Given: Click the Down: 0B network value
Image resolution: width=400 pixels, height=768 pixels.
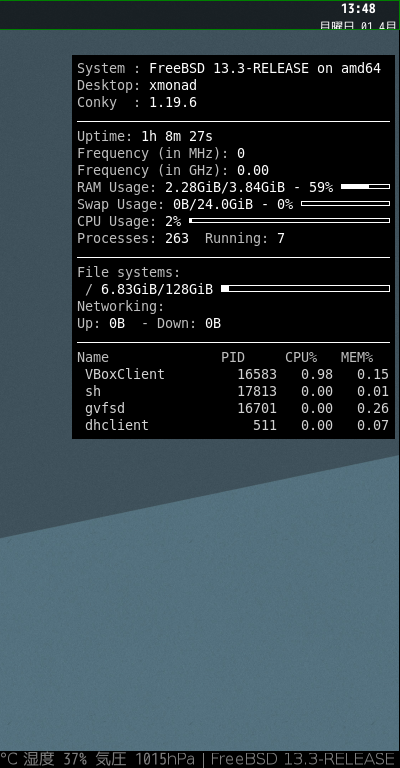Looking at the screenshot, I should coord(189,324).
